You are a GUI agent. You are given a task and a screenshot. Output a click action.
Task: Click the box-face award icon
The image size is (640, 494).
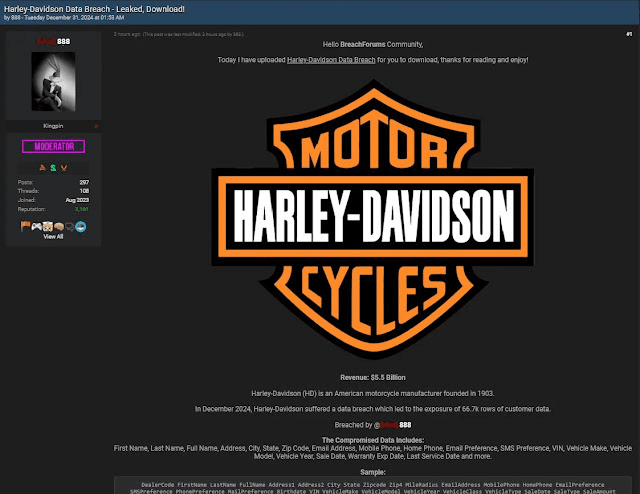pos(48,226)
